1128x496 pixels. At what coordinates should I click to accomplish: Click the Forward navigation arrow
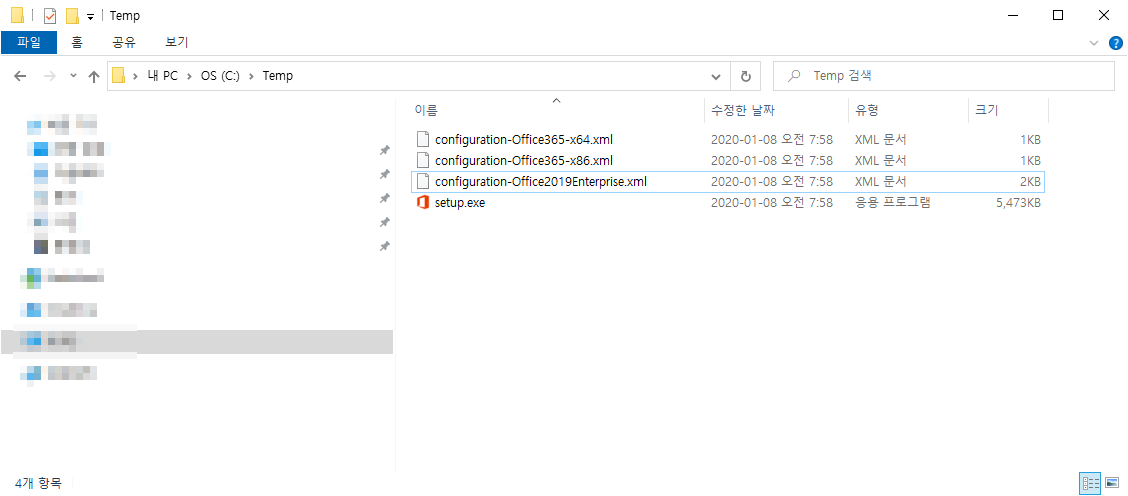coord(50,76)
